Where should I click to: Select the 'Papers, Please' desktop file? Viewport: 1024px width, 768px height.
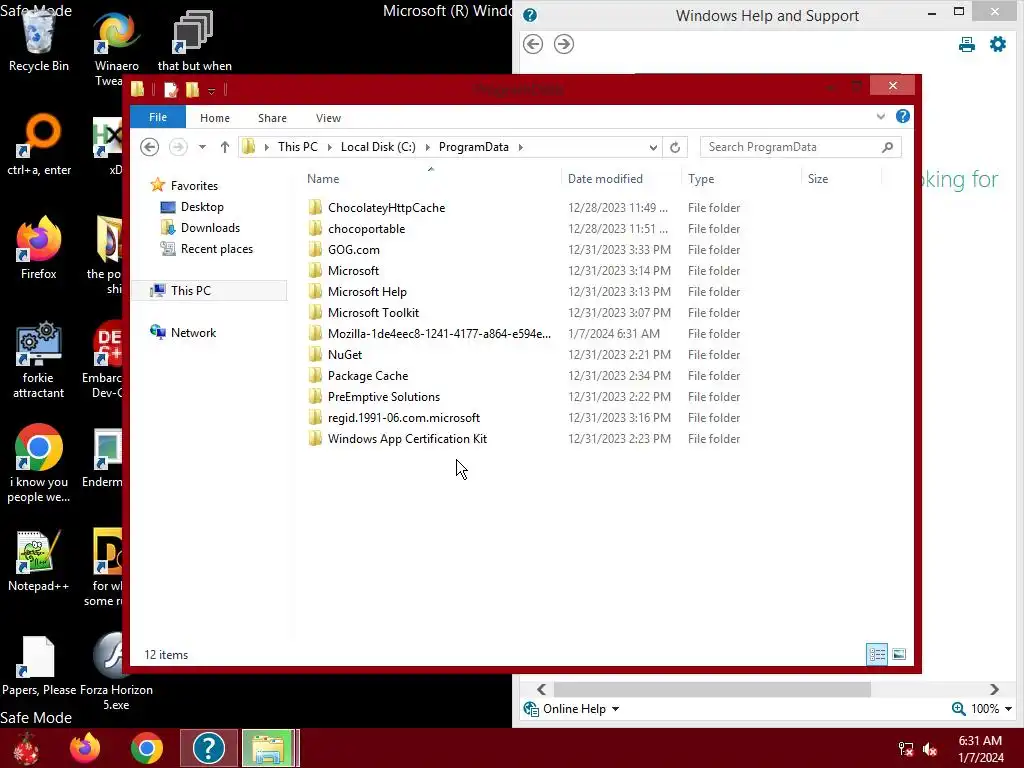[39, 665]
